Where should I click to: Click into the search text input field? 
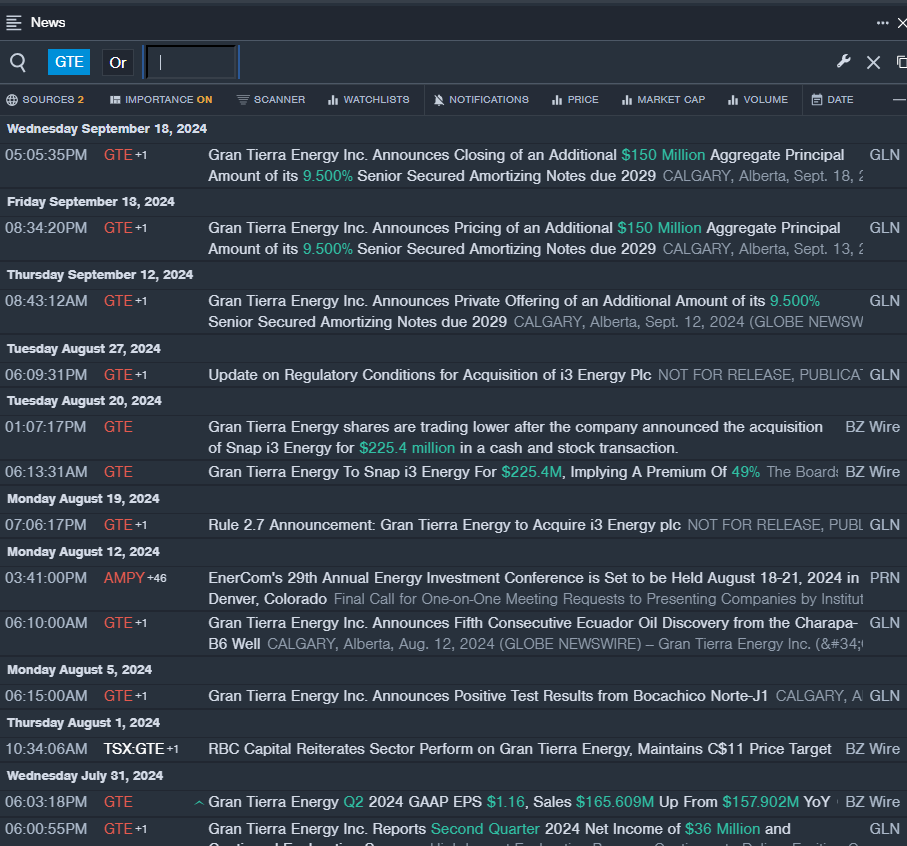tap(192, 62)
